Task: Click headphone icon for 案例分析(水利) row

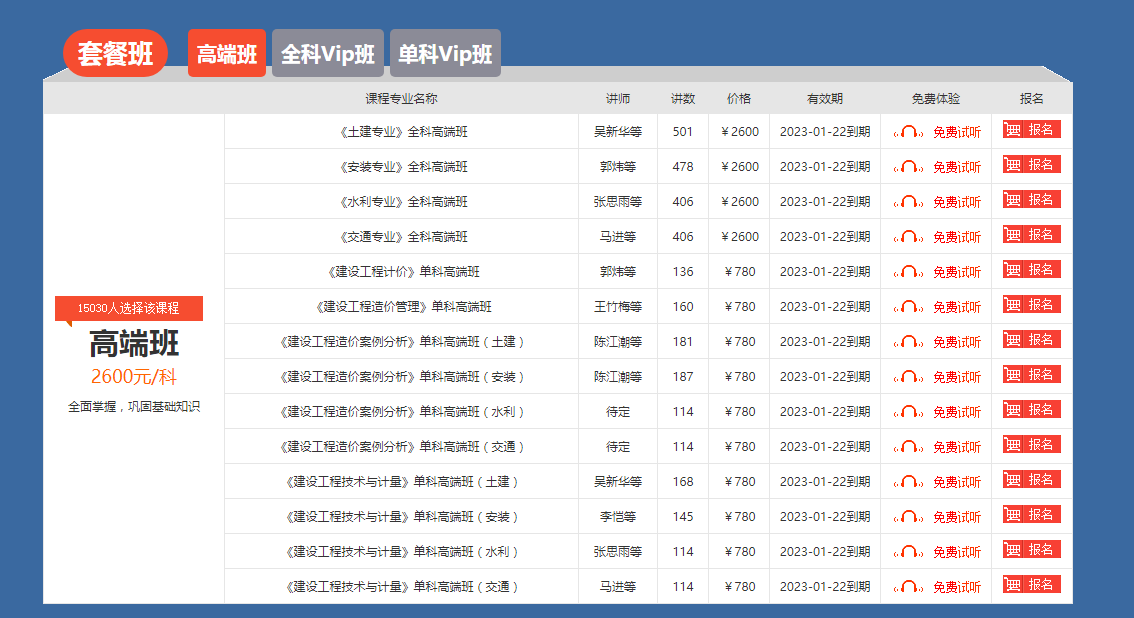Action: tap(908, 412)
